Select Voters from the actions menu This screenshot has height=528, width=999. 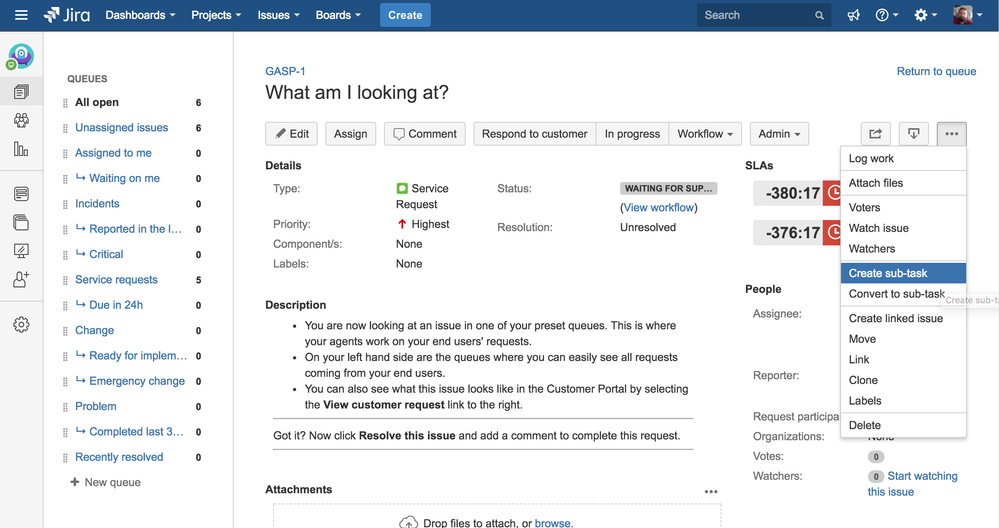(x=903, y=208)
